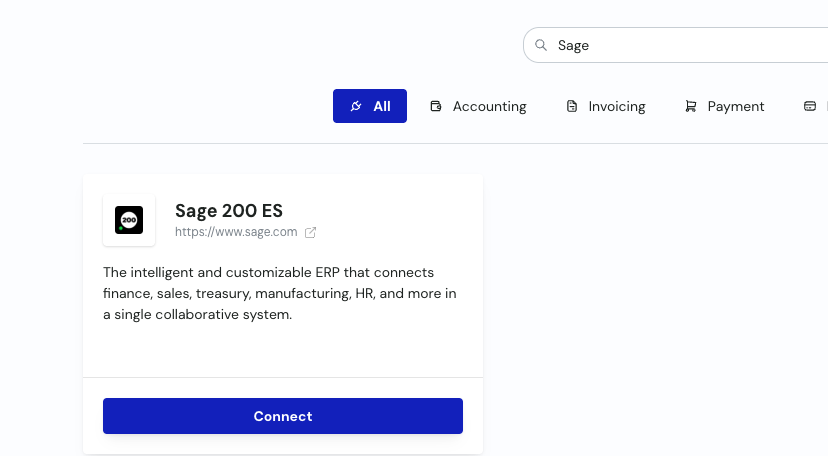The image size is (828, 456).
Task: Click the divider line above Connect
Action: pos(283,377)
